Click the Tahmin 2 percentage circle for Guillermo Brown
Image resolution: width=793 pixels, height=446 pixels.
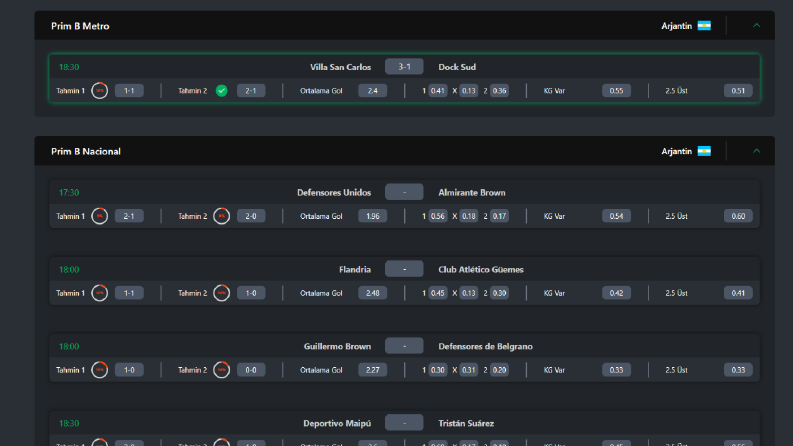click(222, 370)
